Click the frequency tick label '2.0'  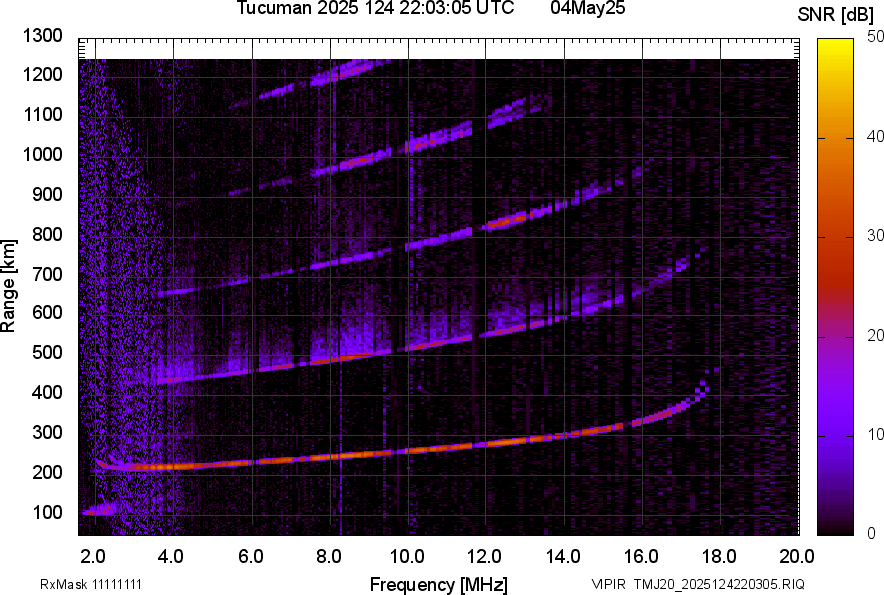pyautogui.click(x=93, y=557)
